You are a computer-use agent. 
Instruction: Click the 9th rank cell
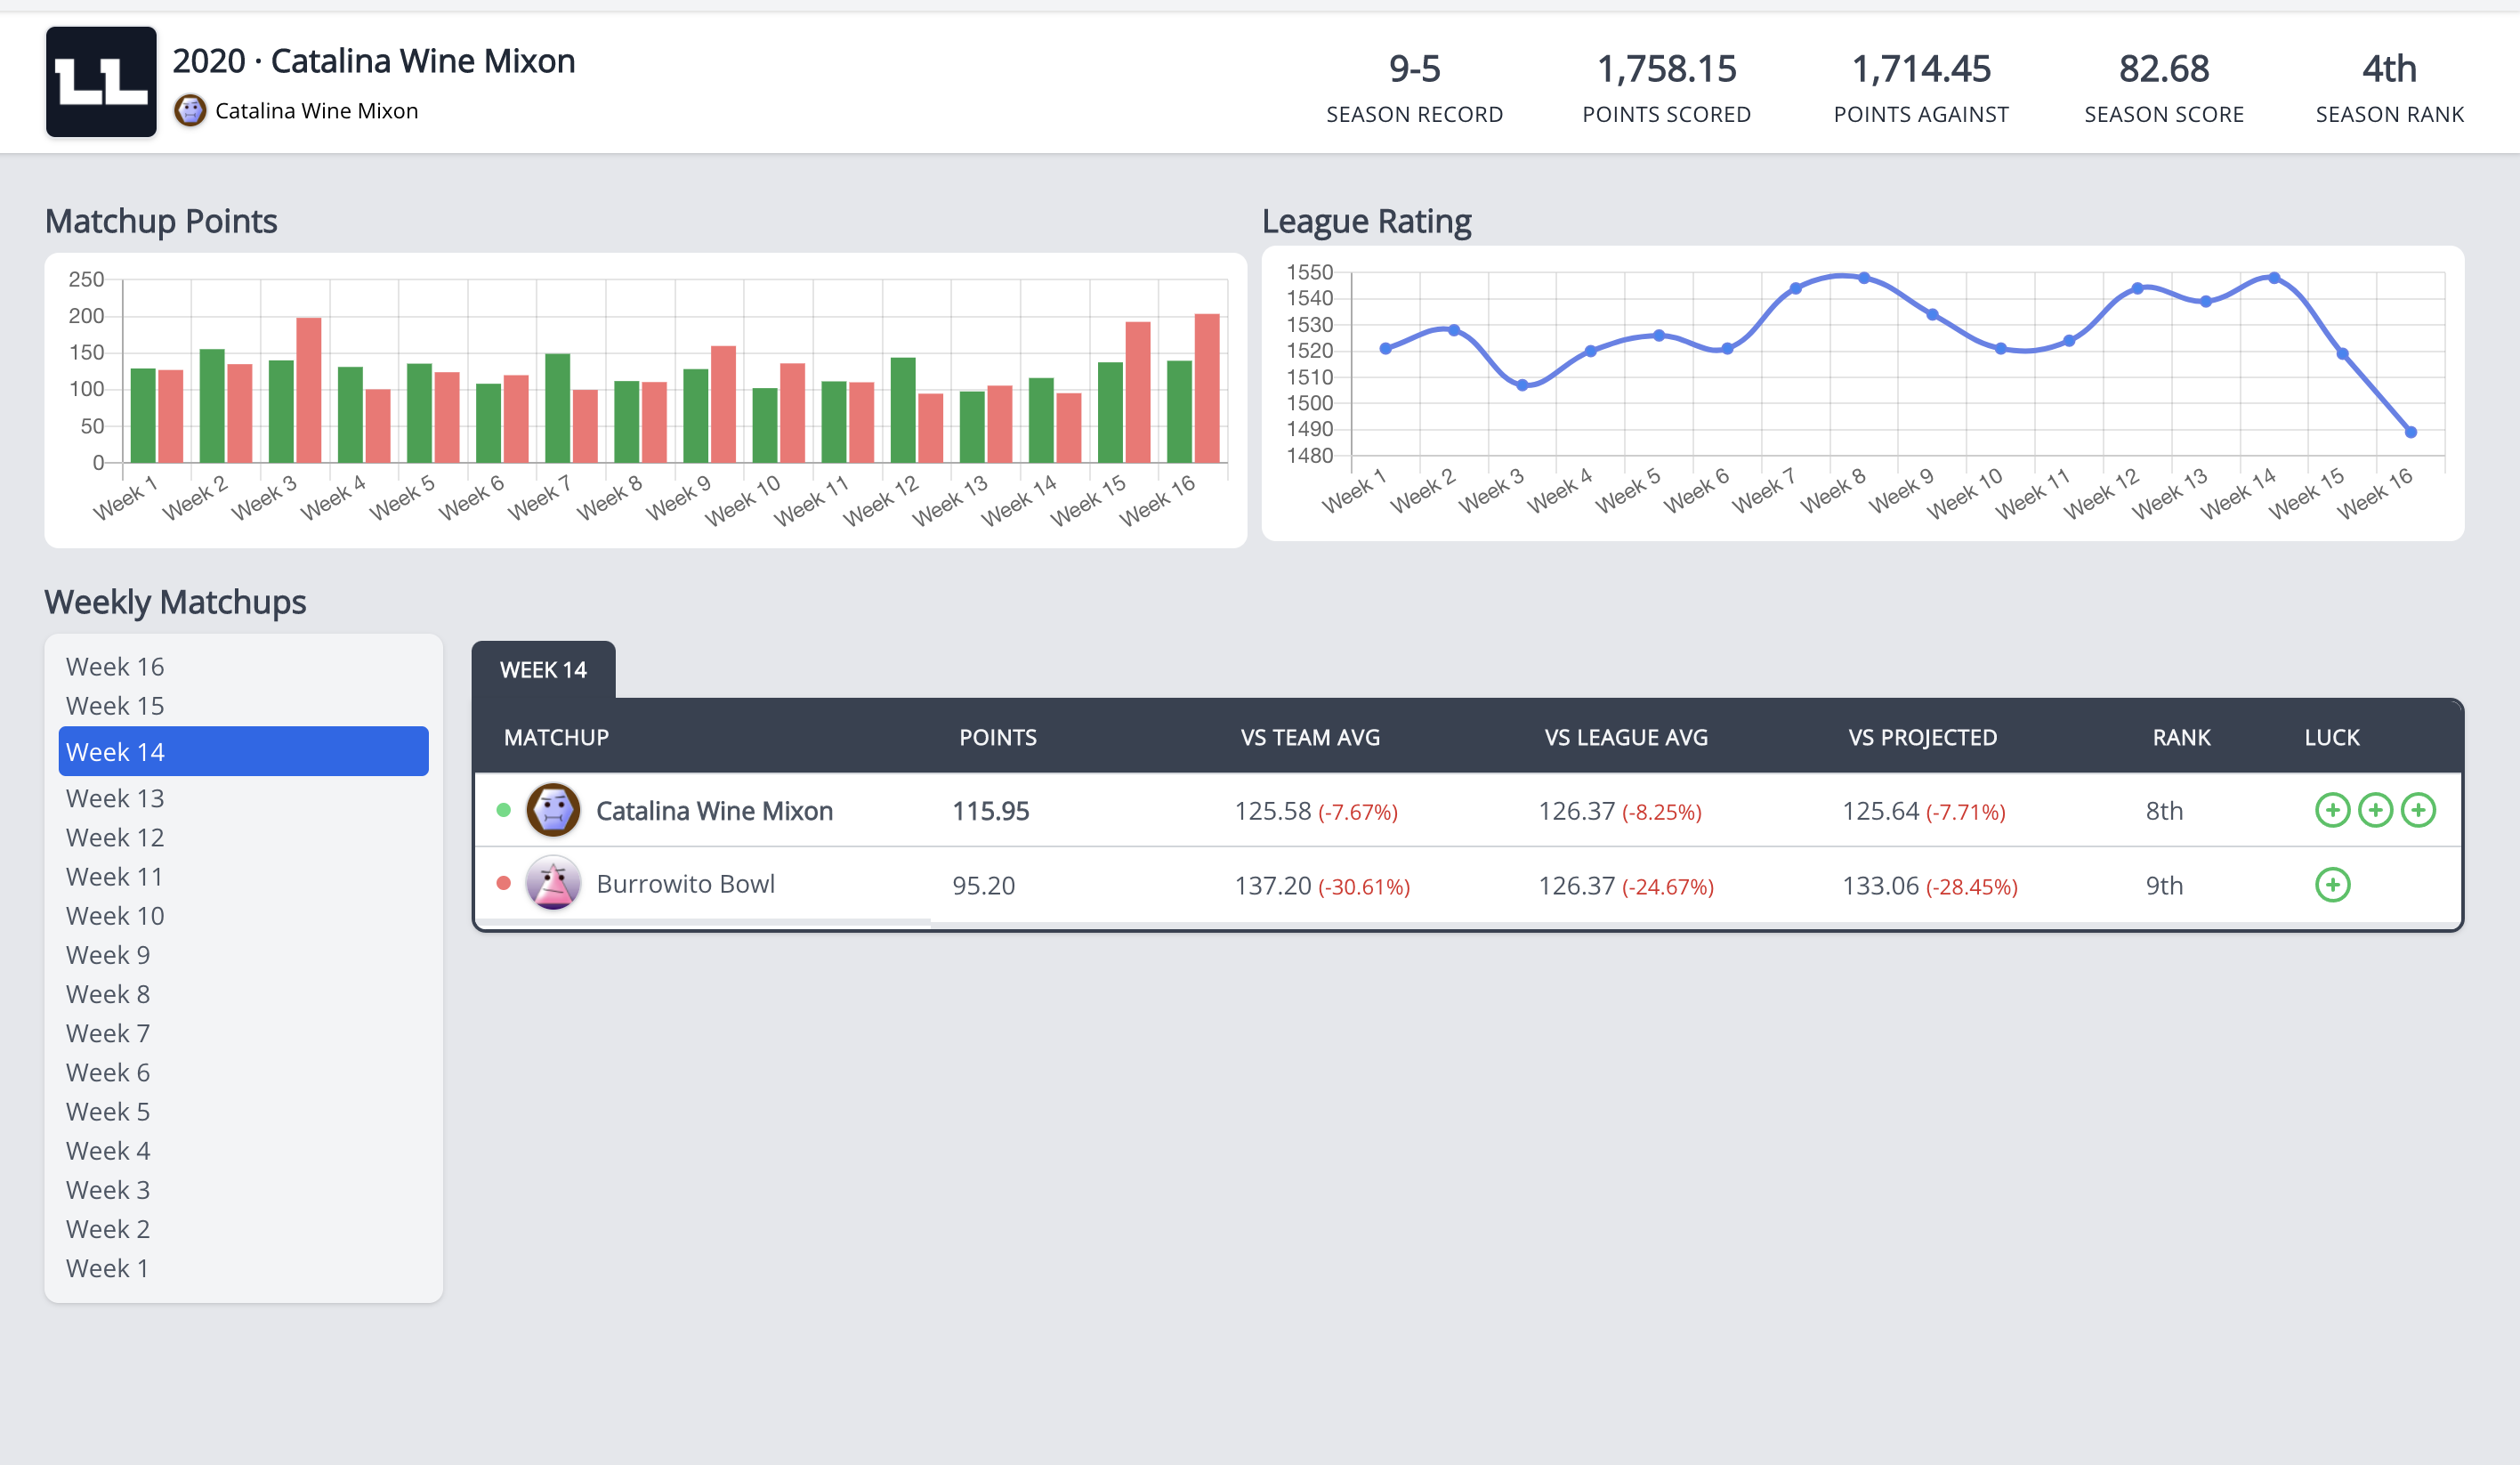2164,885
